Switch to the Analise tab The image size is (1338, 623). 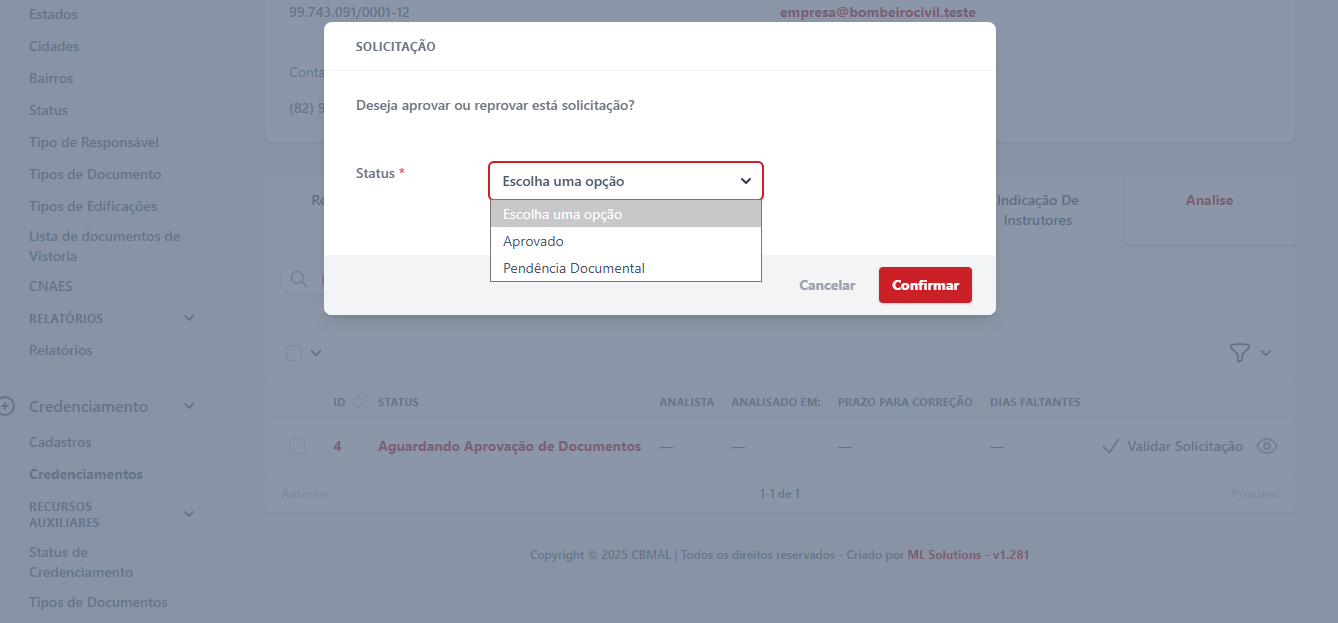coord(1209,200)
